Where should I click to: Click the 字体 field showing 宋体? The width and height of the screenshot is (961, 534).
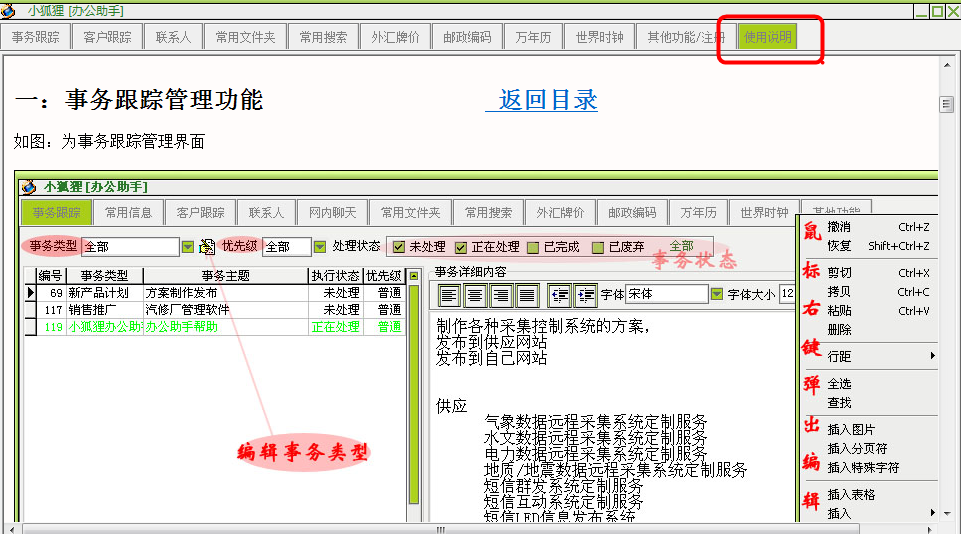[667, 294]
